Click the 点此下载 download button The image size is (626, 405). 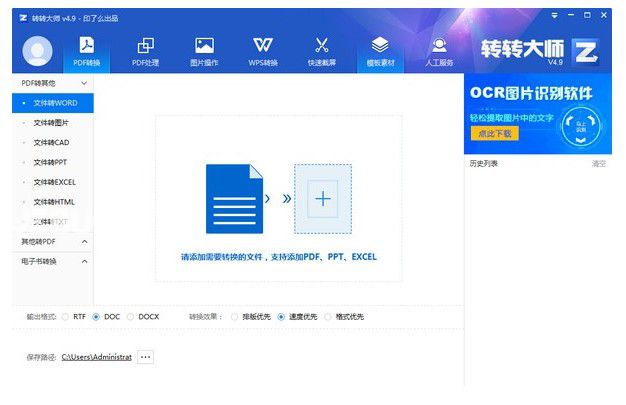coord(495,133)
